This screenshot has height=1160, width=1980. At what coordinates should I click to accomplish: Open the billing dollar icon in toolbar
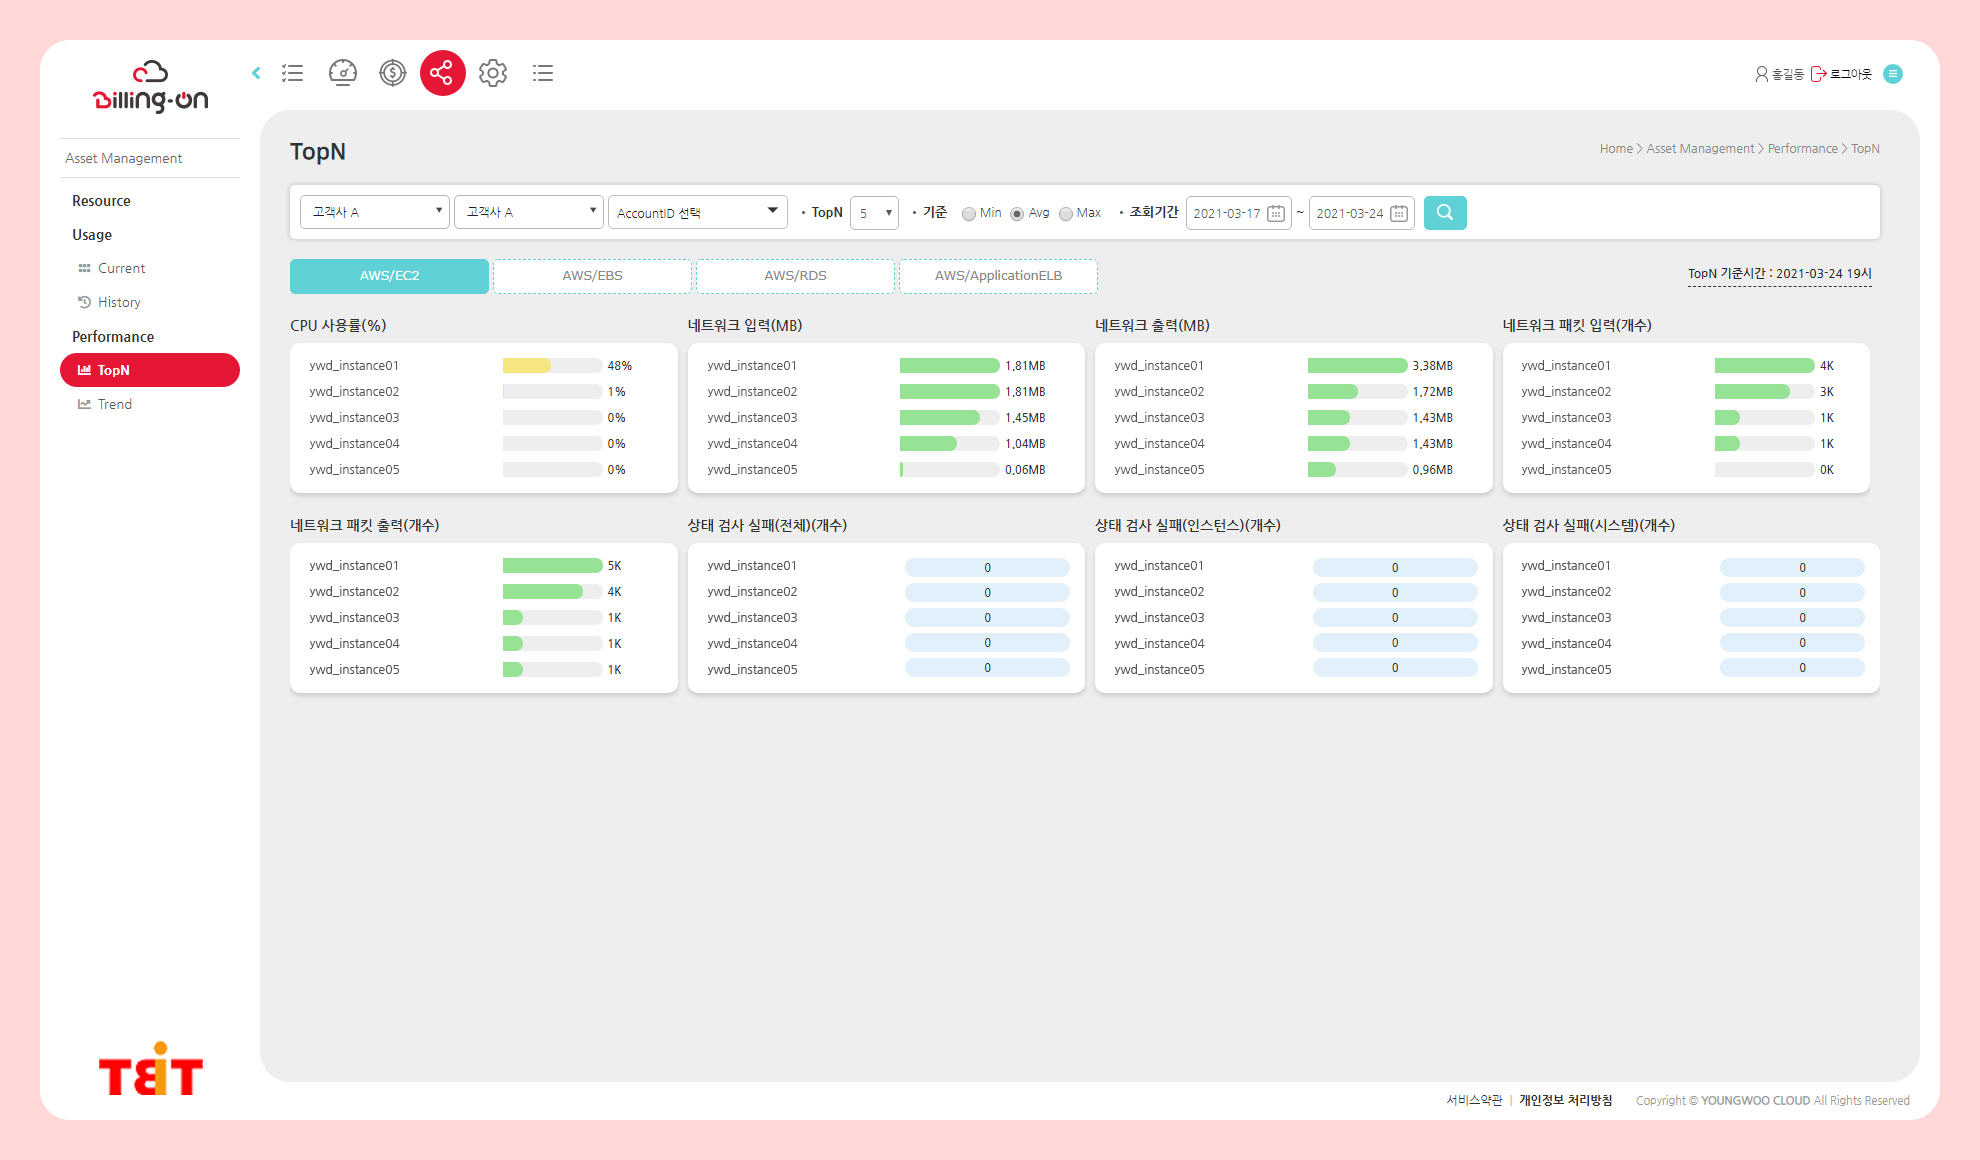pyautogui.click(x=392, y=73)
